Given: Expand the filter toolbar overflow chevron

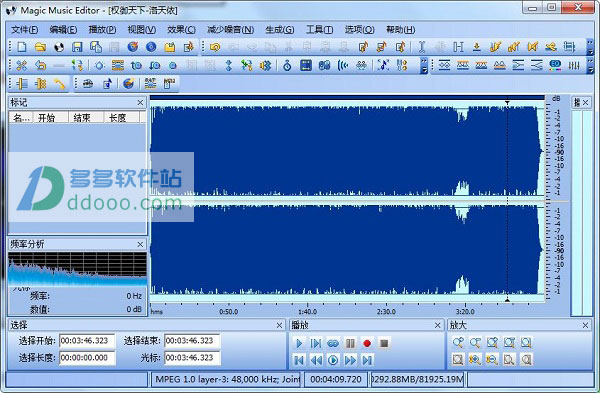Looking at the screenshot, I should pos(590,65).
